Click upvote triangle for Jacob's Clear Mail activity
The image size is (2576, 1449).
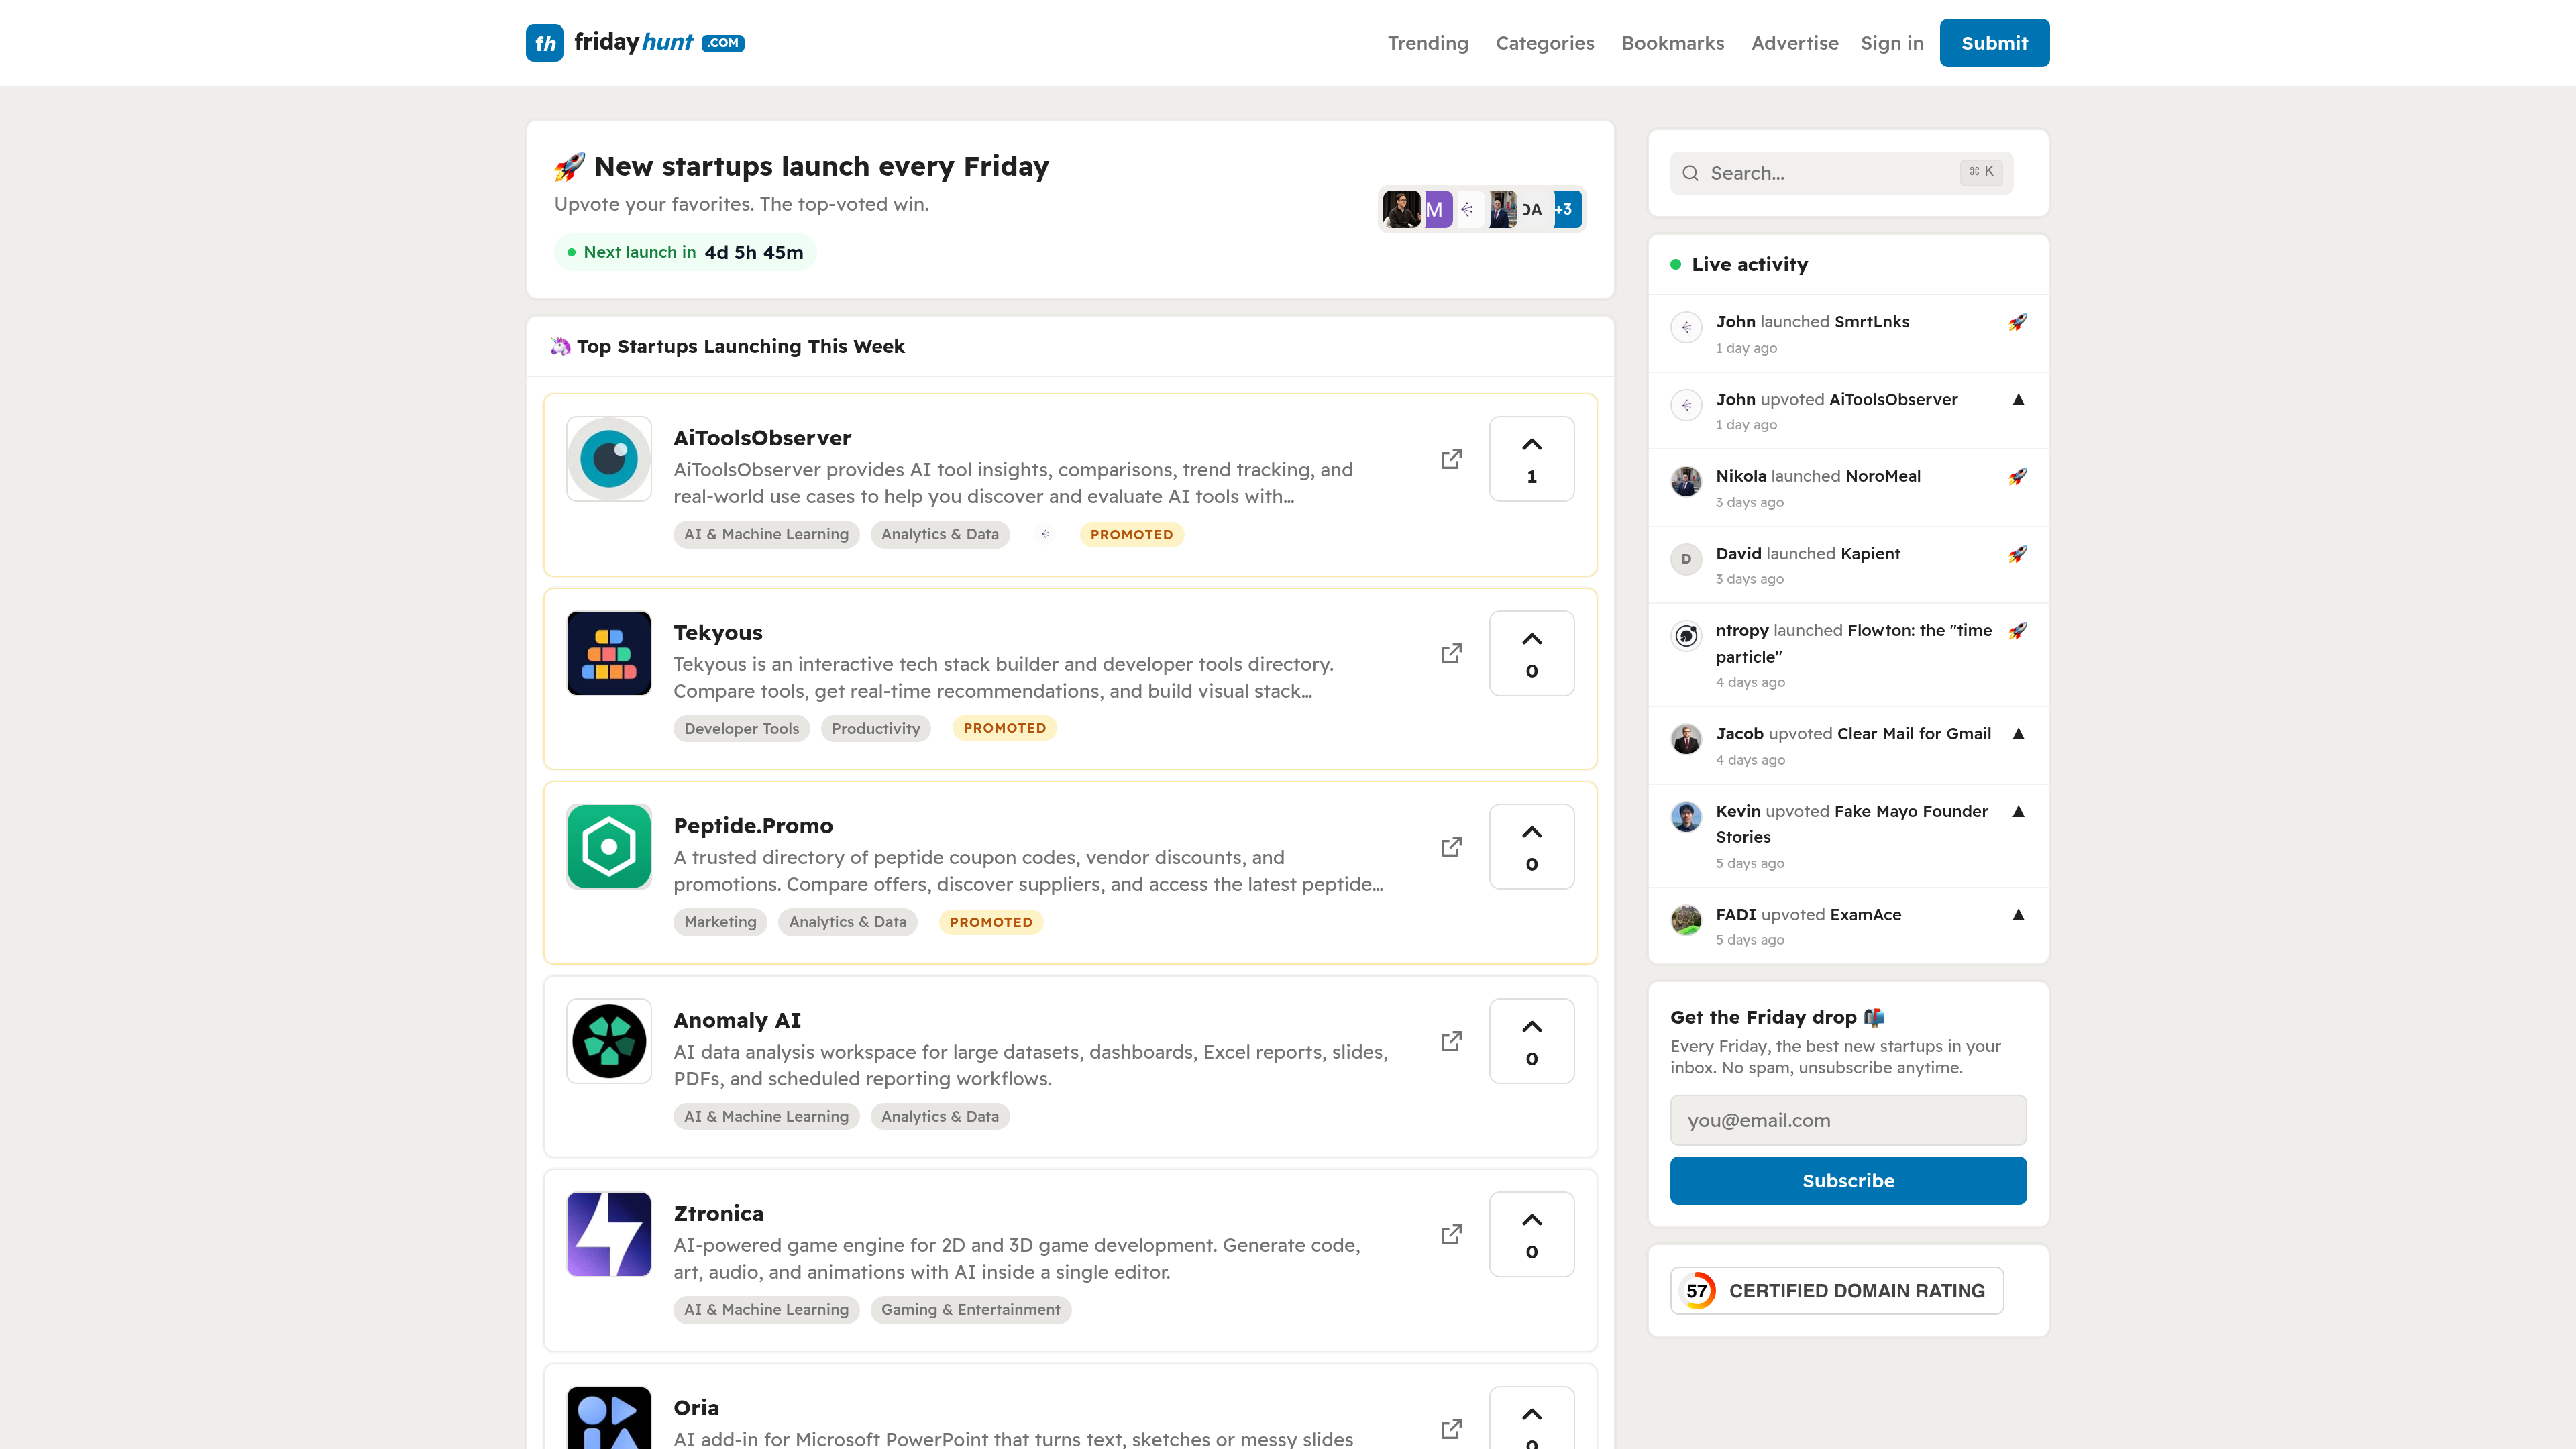[2018, 734]
